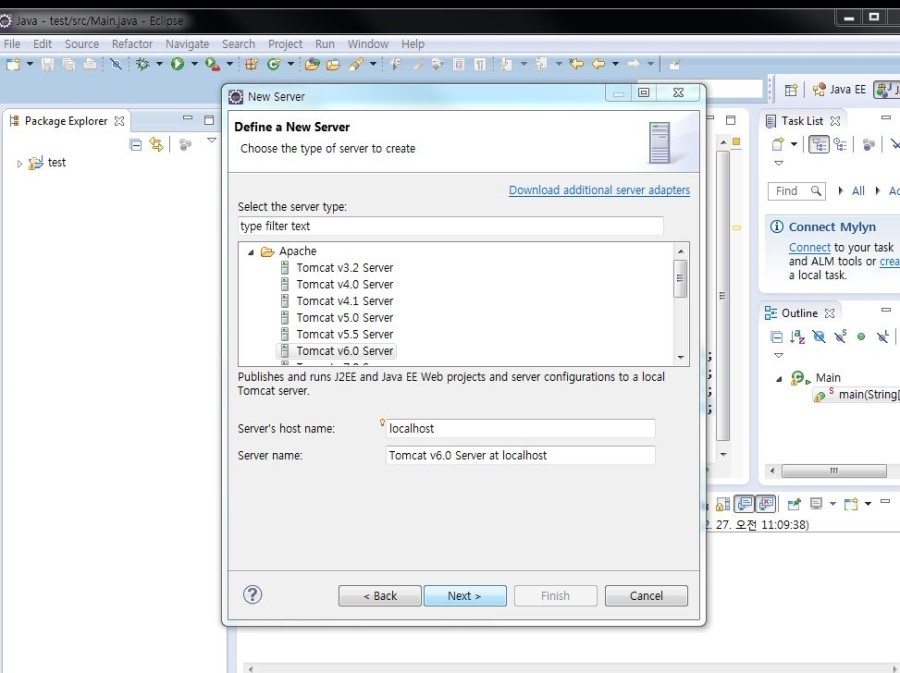Click the Connect link in Mylyn panel
Image resolution: width=900 pixels, height=673 pixels.
click(x=809, y=247)
